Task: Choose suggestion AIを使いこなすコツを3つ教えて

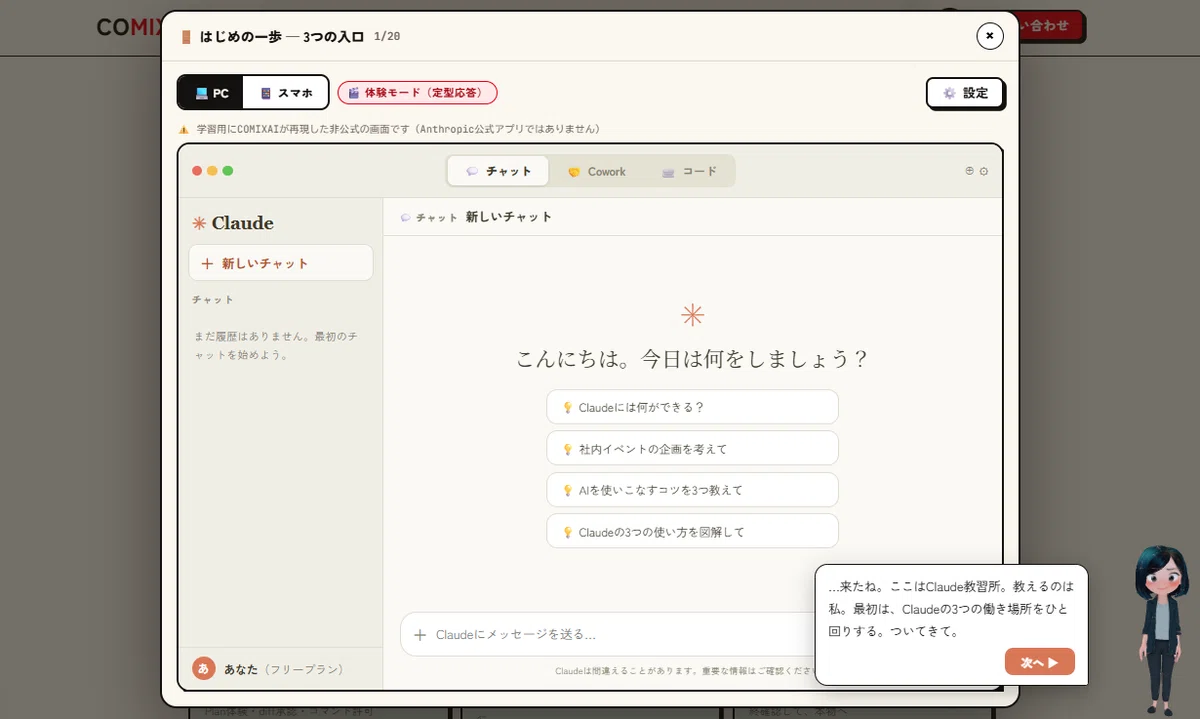Action: click(x=692, y=490)
